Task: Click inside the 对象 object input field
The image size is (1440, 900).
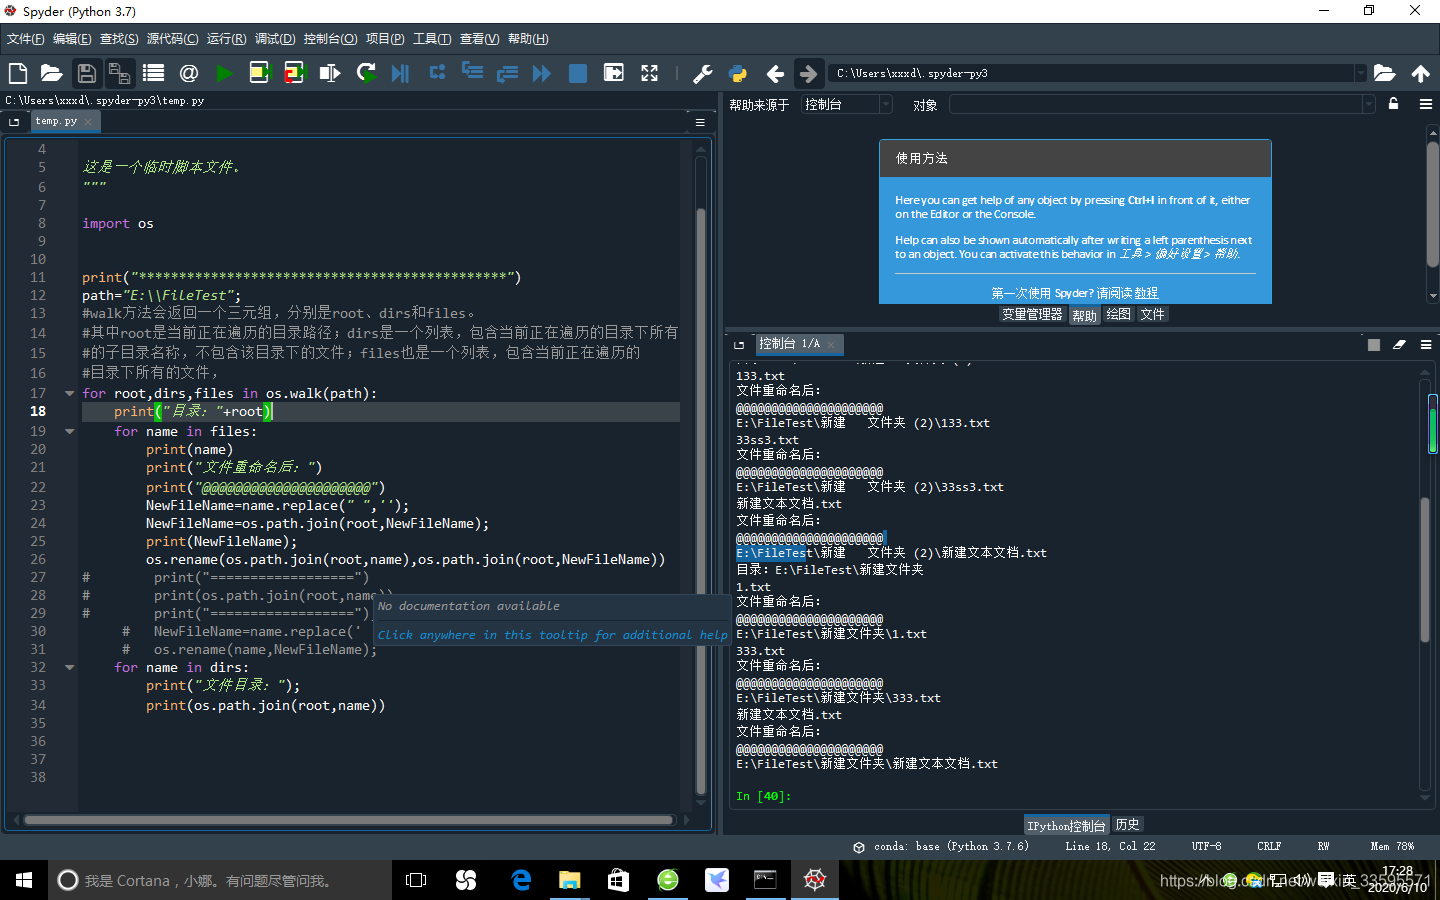Action: tap(1155, 104)
